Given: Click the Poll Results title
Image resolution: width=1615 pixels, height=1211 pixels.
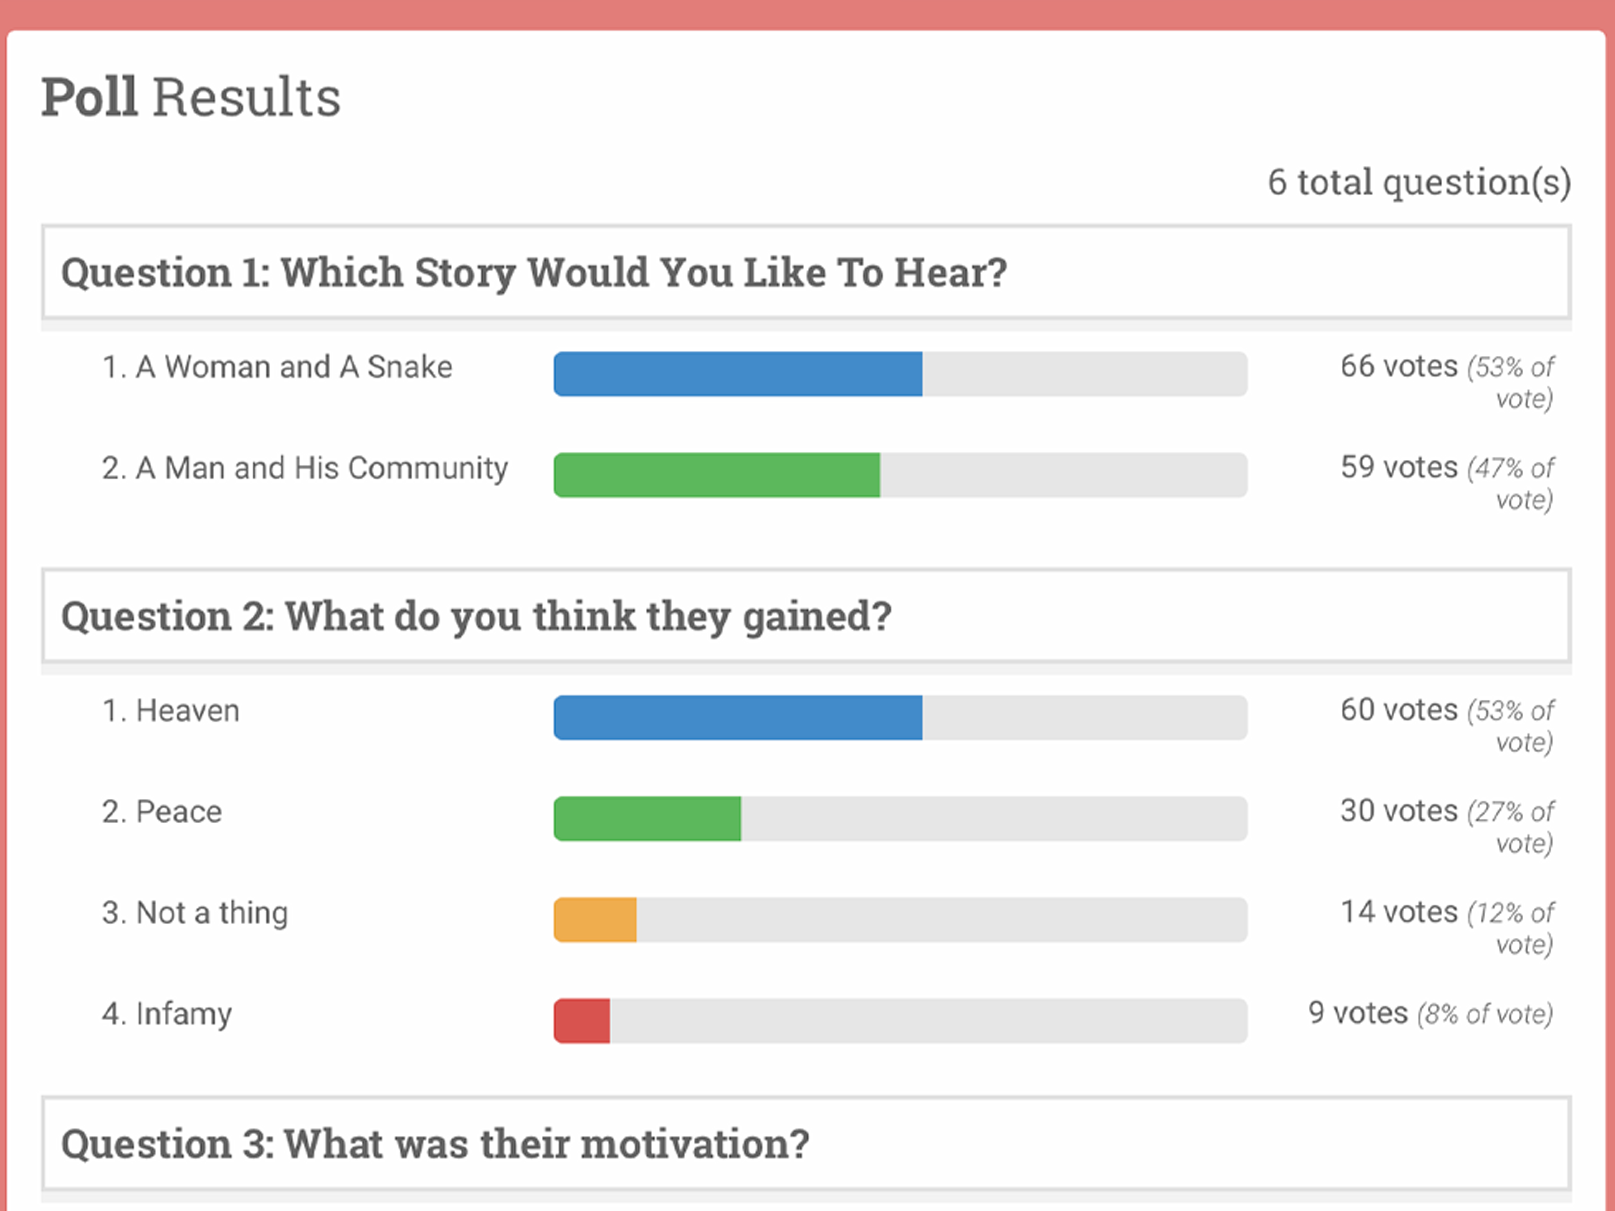Looking at the screenshot, I should (191, 98).
